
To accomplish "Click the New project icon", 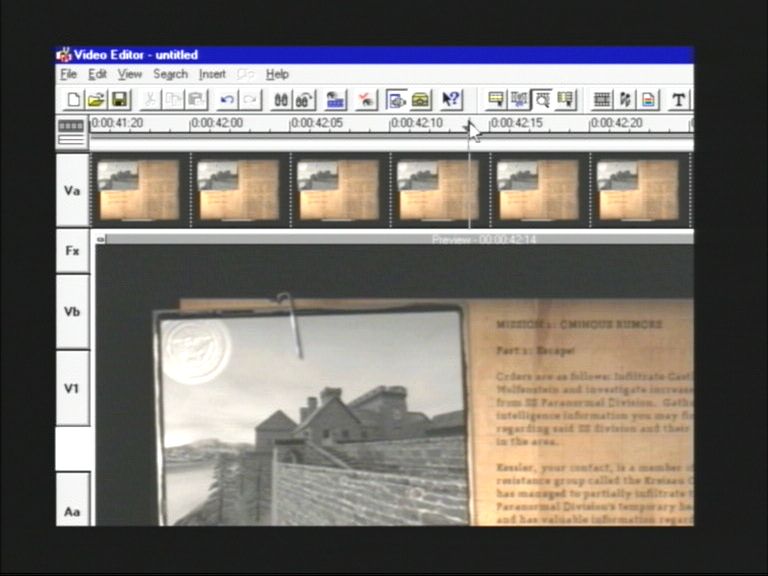I will tap(73, 100).
